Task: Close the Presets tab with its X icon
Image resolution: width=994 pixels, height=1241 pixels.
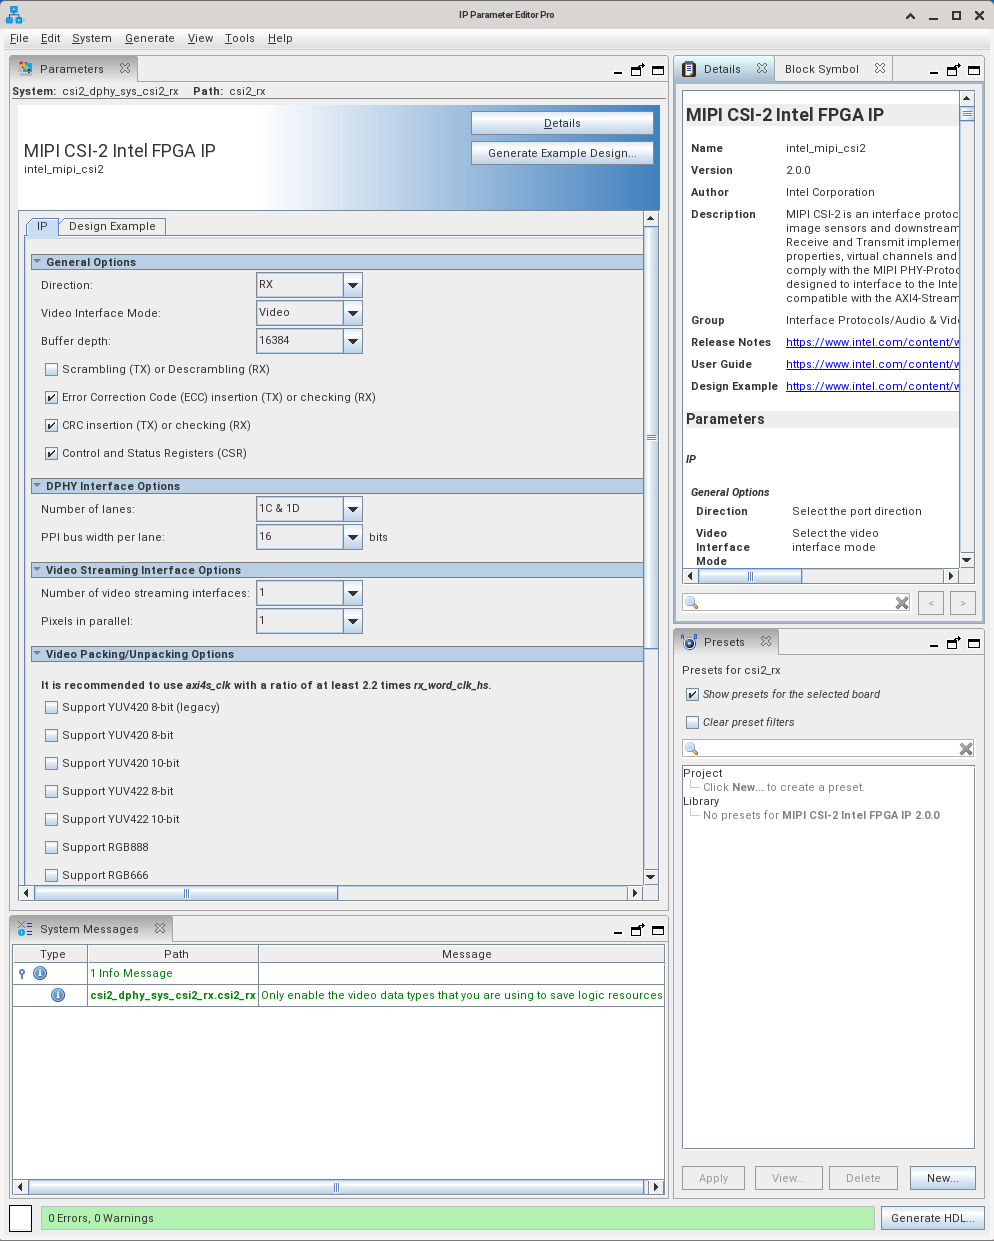Action: click(x=766, y=642)
